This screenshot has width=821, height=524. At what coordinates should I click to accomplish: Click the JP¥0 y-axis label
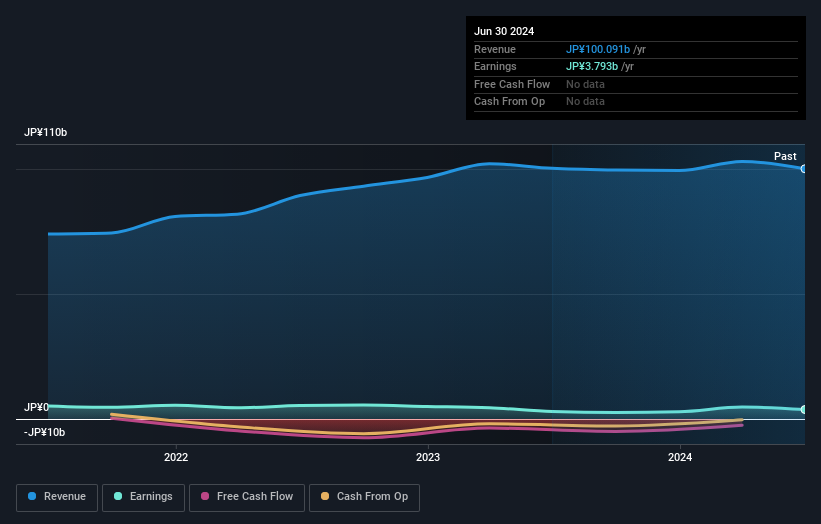36,407
